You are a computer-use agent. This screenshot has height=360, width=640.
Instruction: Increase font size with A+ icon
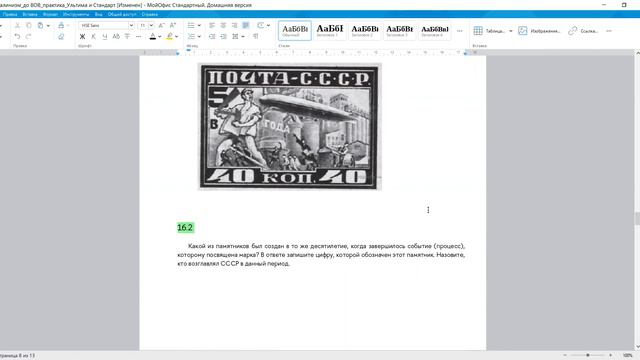pos(173,25)
